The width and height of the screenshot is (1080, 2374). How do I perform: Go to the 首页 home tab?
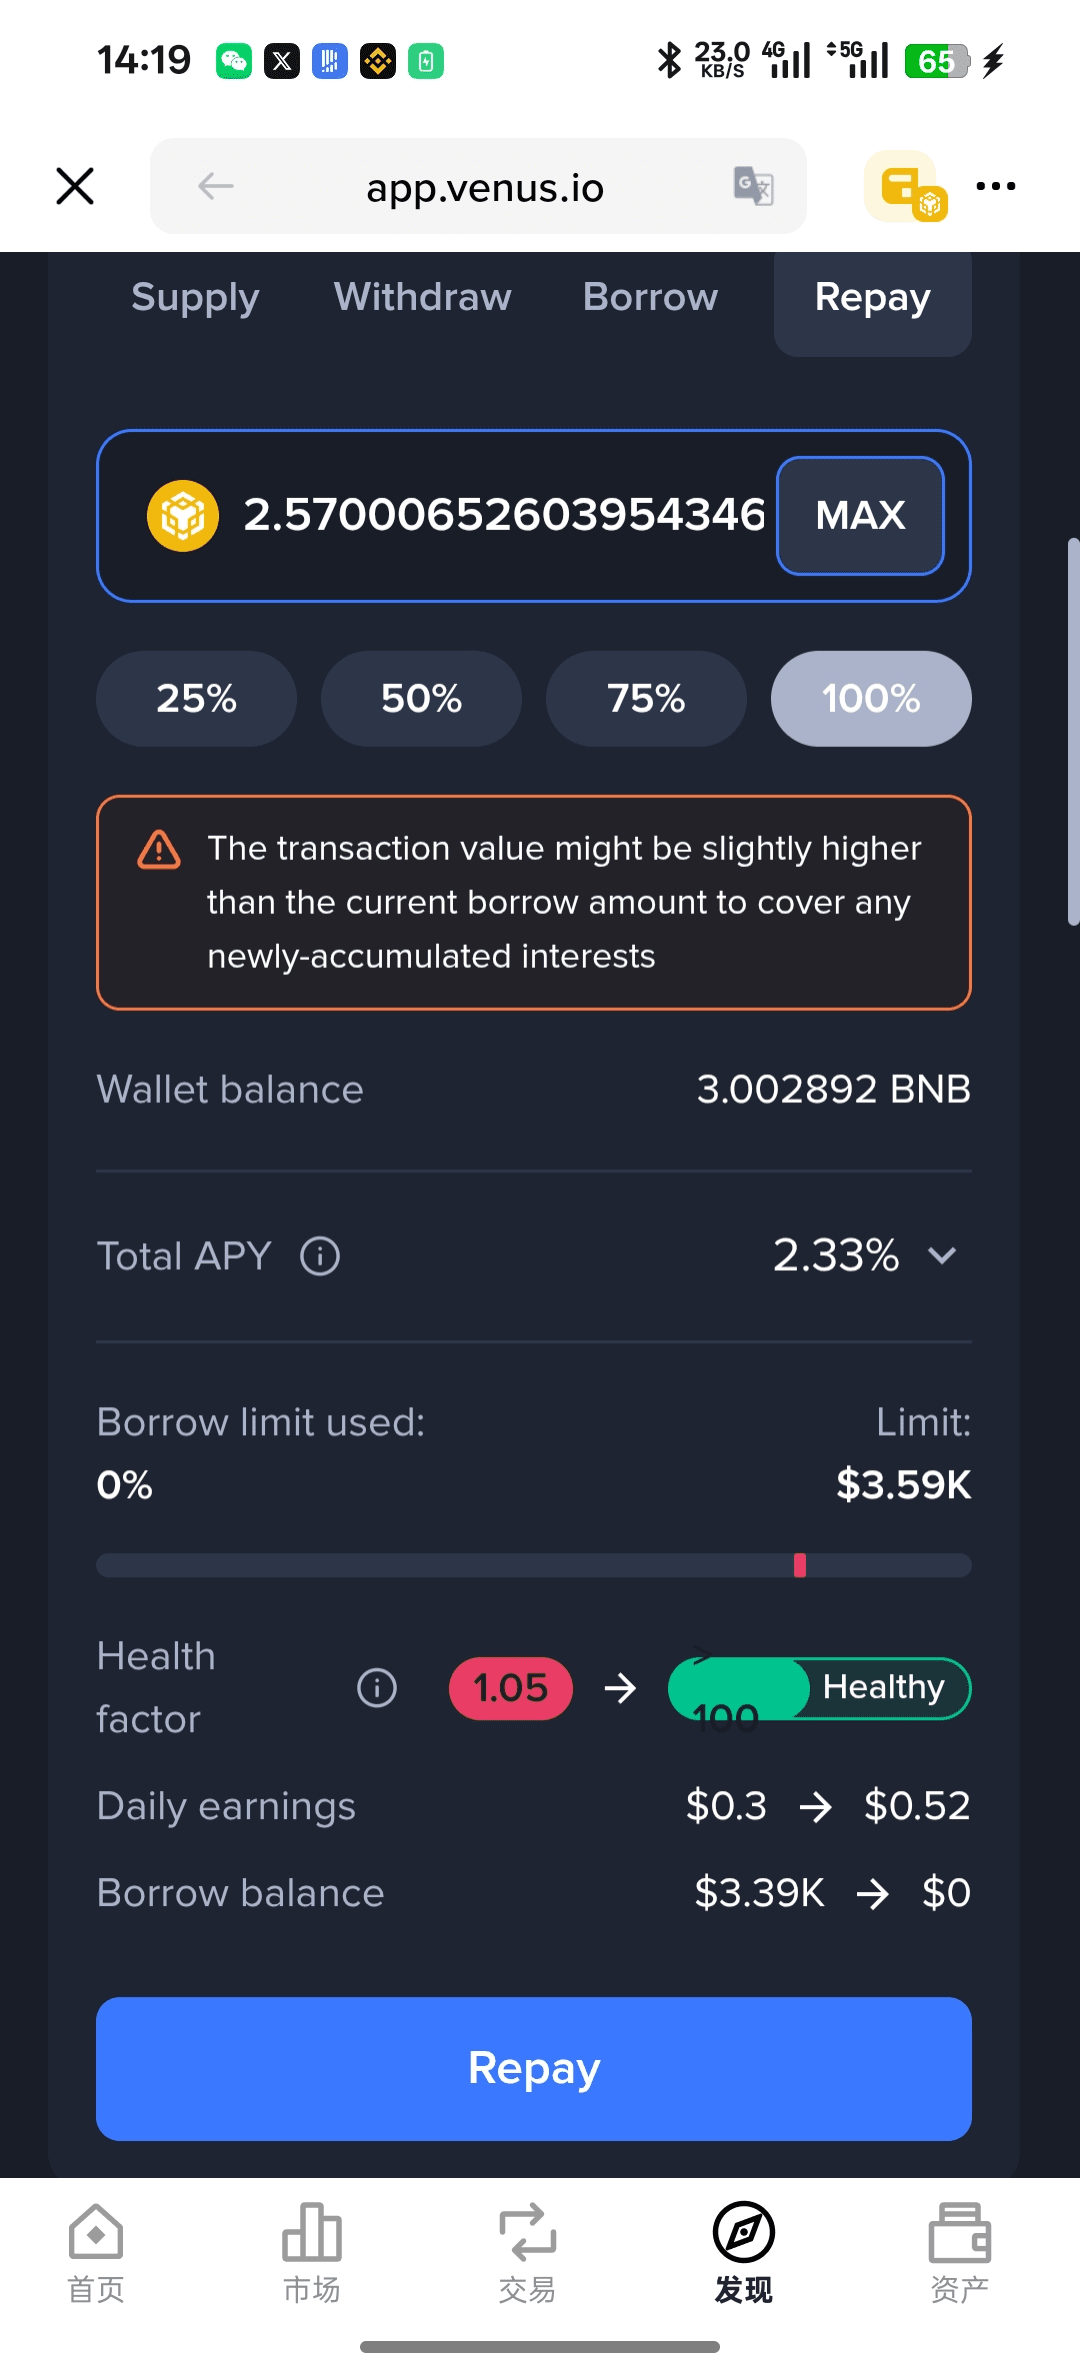coord(96,2246)
